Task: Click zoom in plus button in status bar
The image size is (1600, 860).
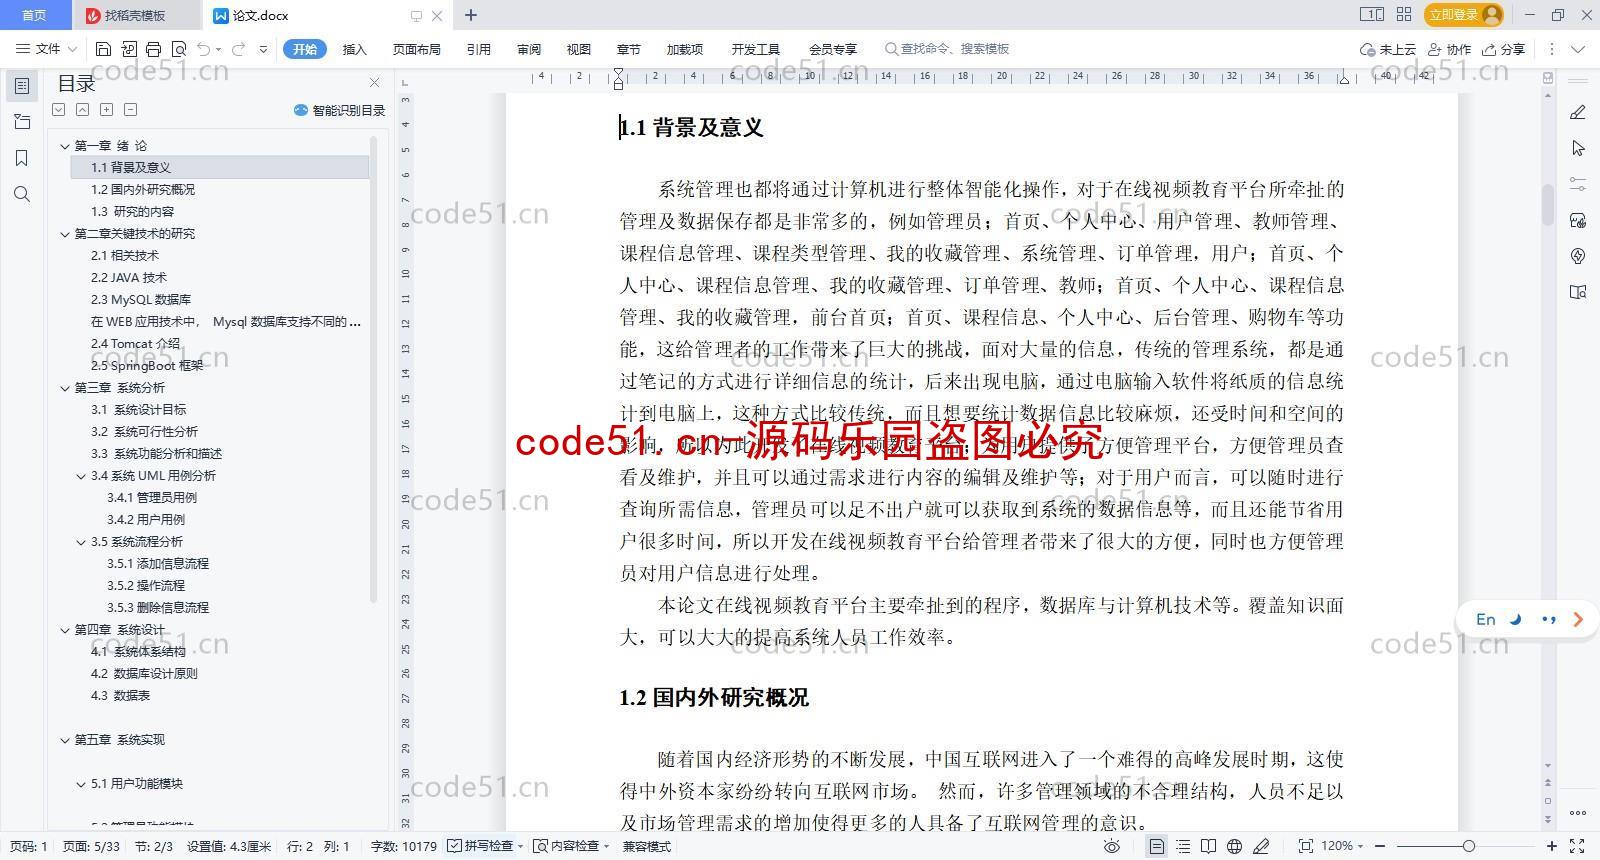Action: (x=1552, y=846)
